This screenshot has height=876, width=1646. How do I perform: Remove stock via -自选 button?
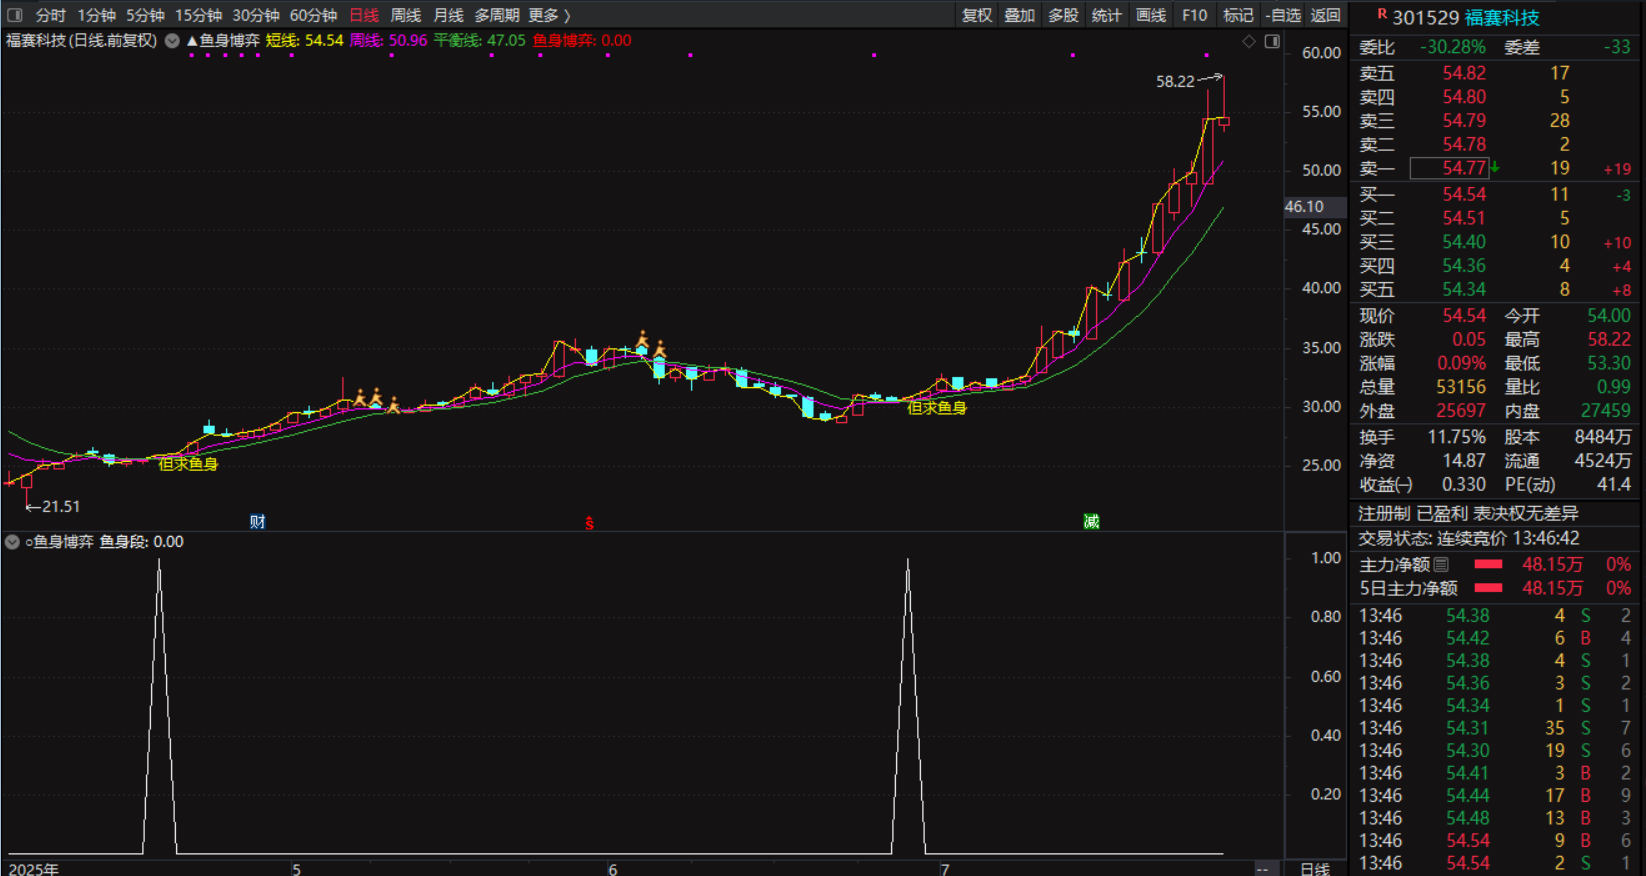[1282, 15]
